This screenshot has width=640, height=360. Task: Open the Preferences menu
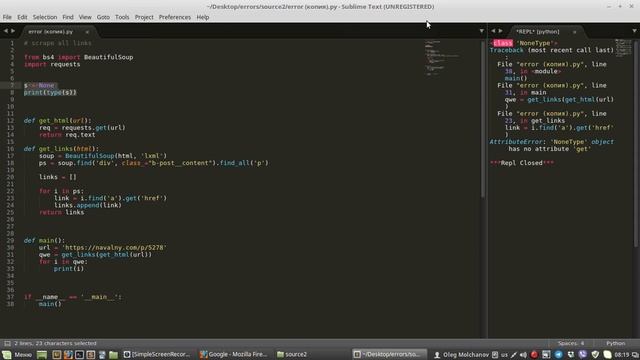click(175, 17)
